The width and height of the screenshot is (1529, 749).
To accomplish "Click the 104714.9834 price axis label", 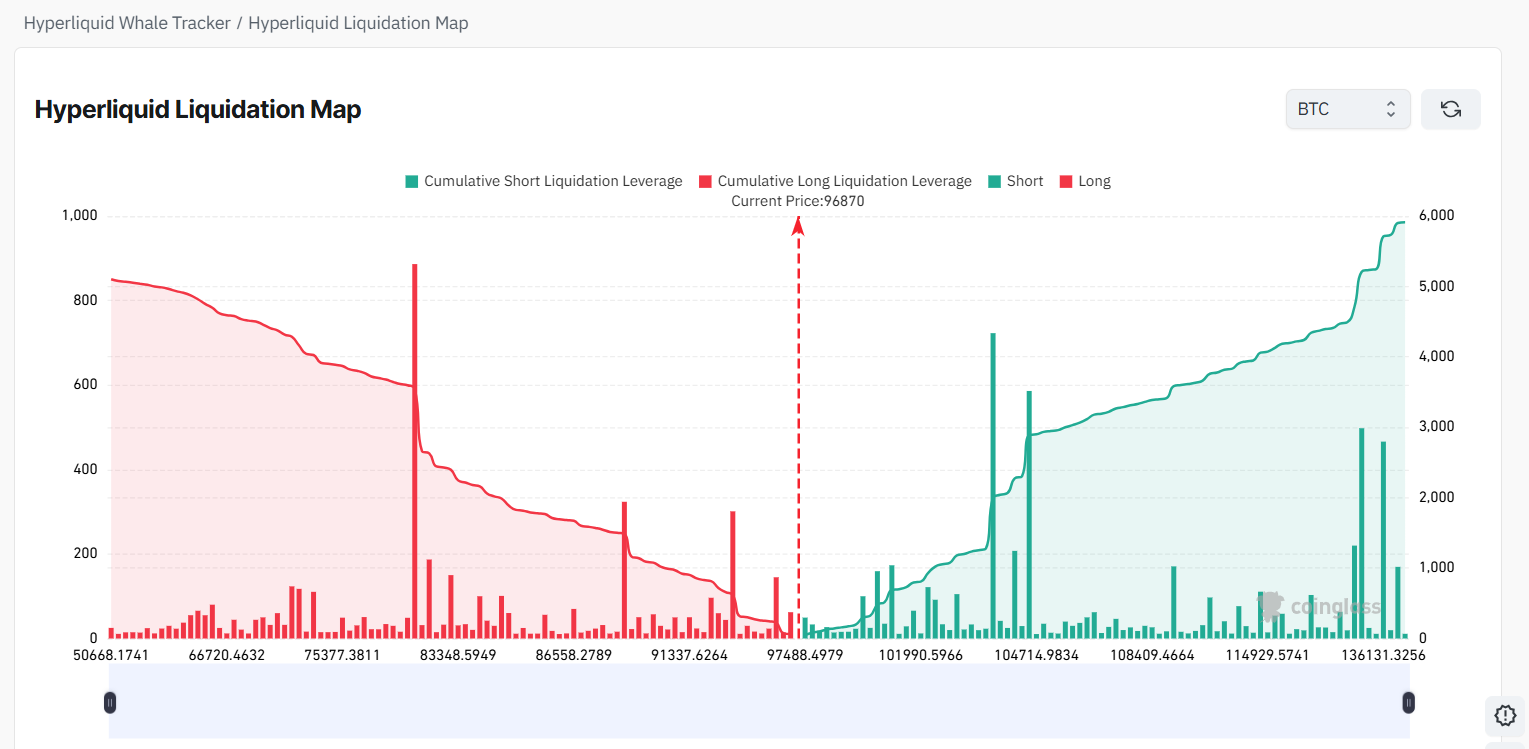I will click(x=1037, y=655).
